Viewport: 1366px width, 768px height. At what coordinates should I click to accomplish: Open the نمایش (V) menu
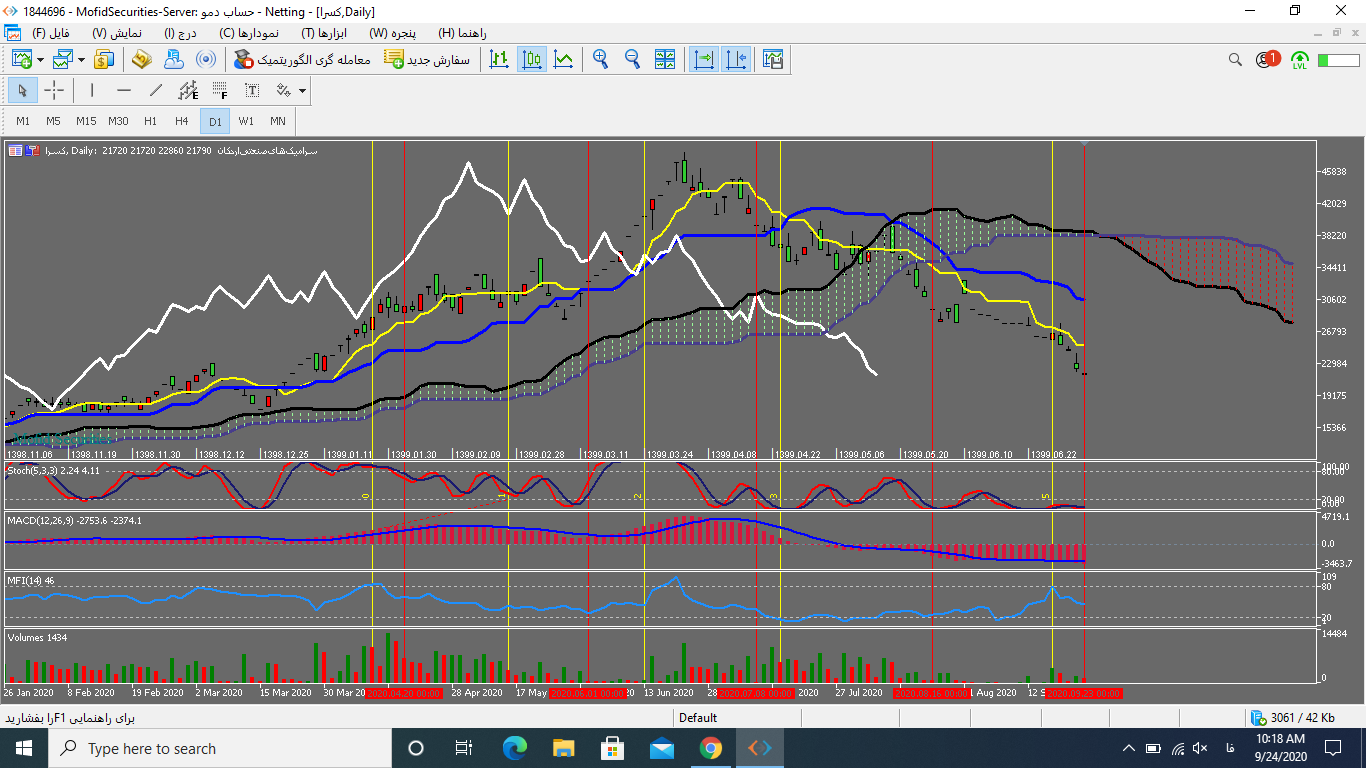coord(116,33)
